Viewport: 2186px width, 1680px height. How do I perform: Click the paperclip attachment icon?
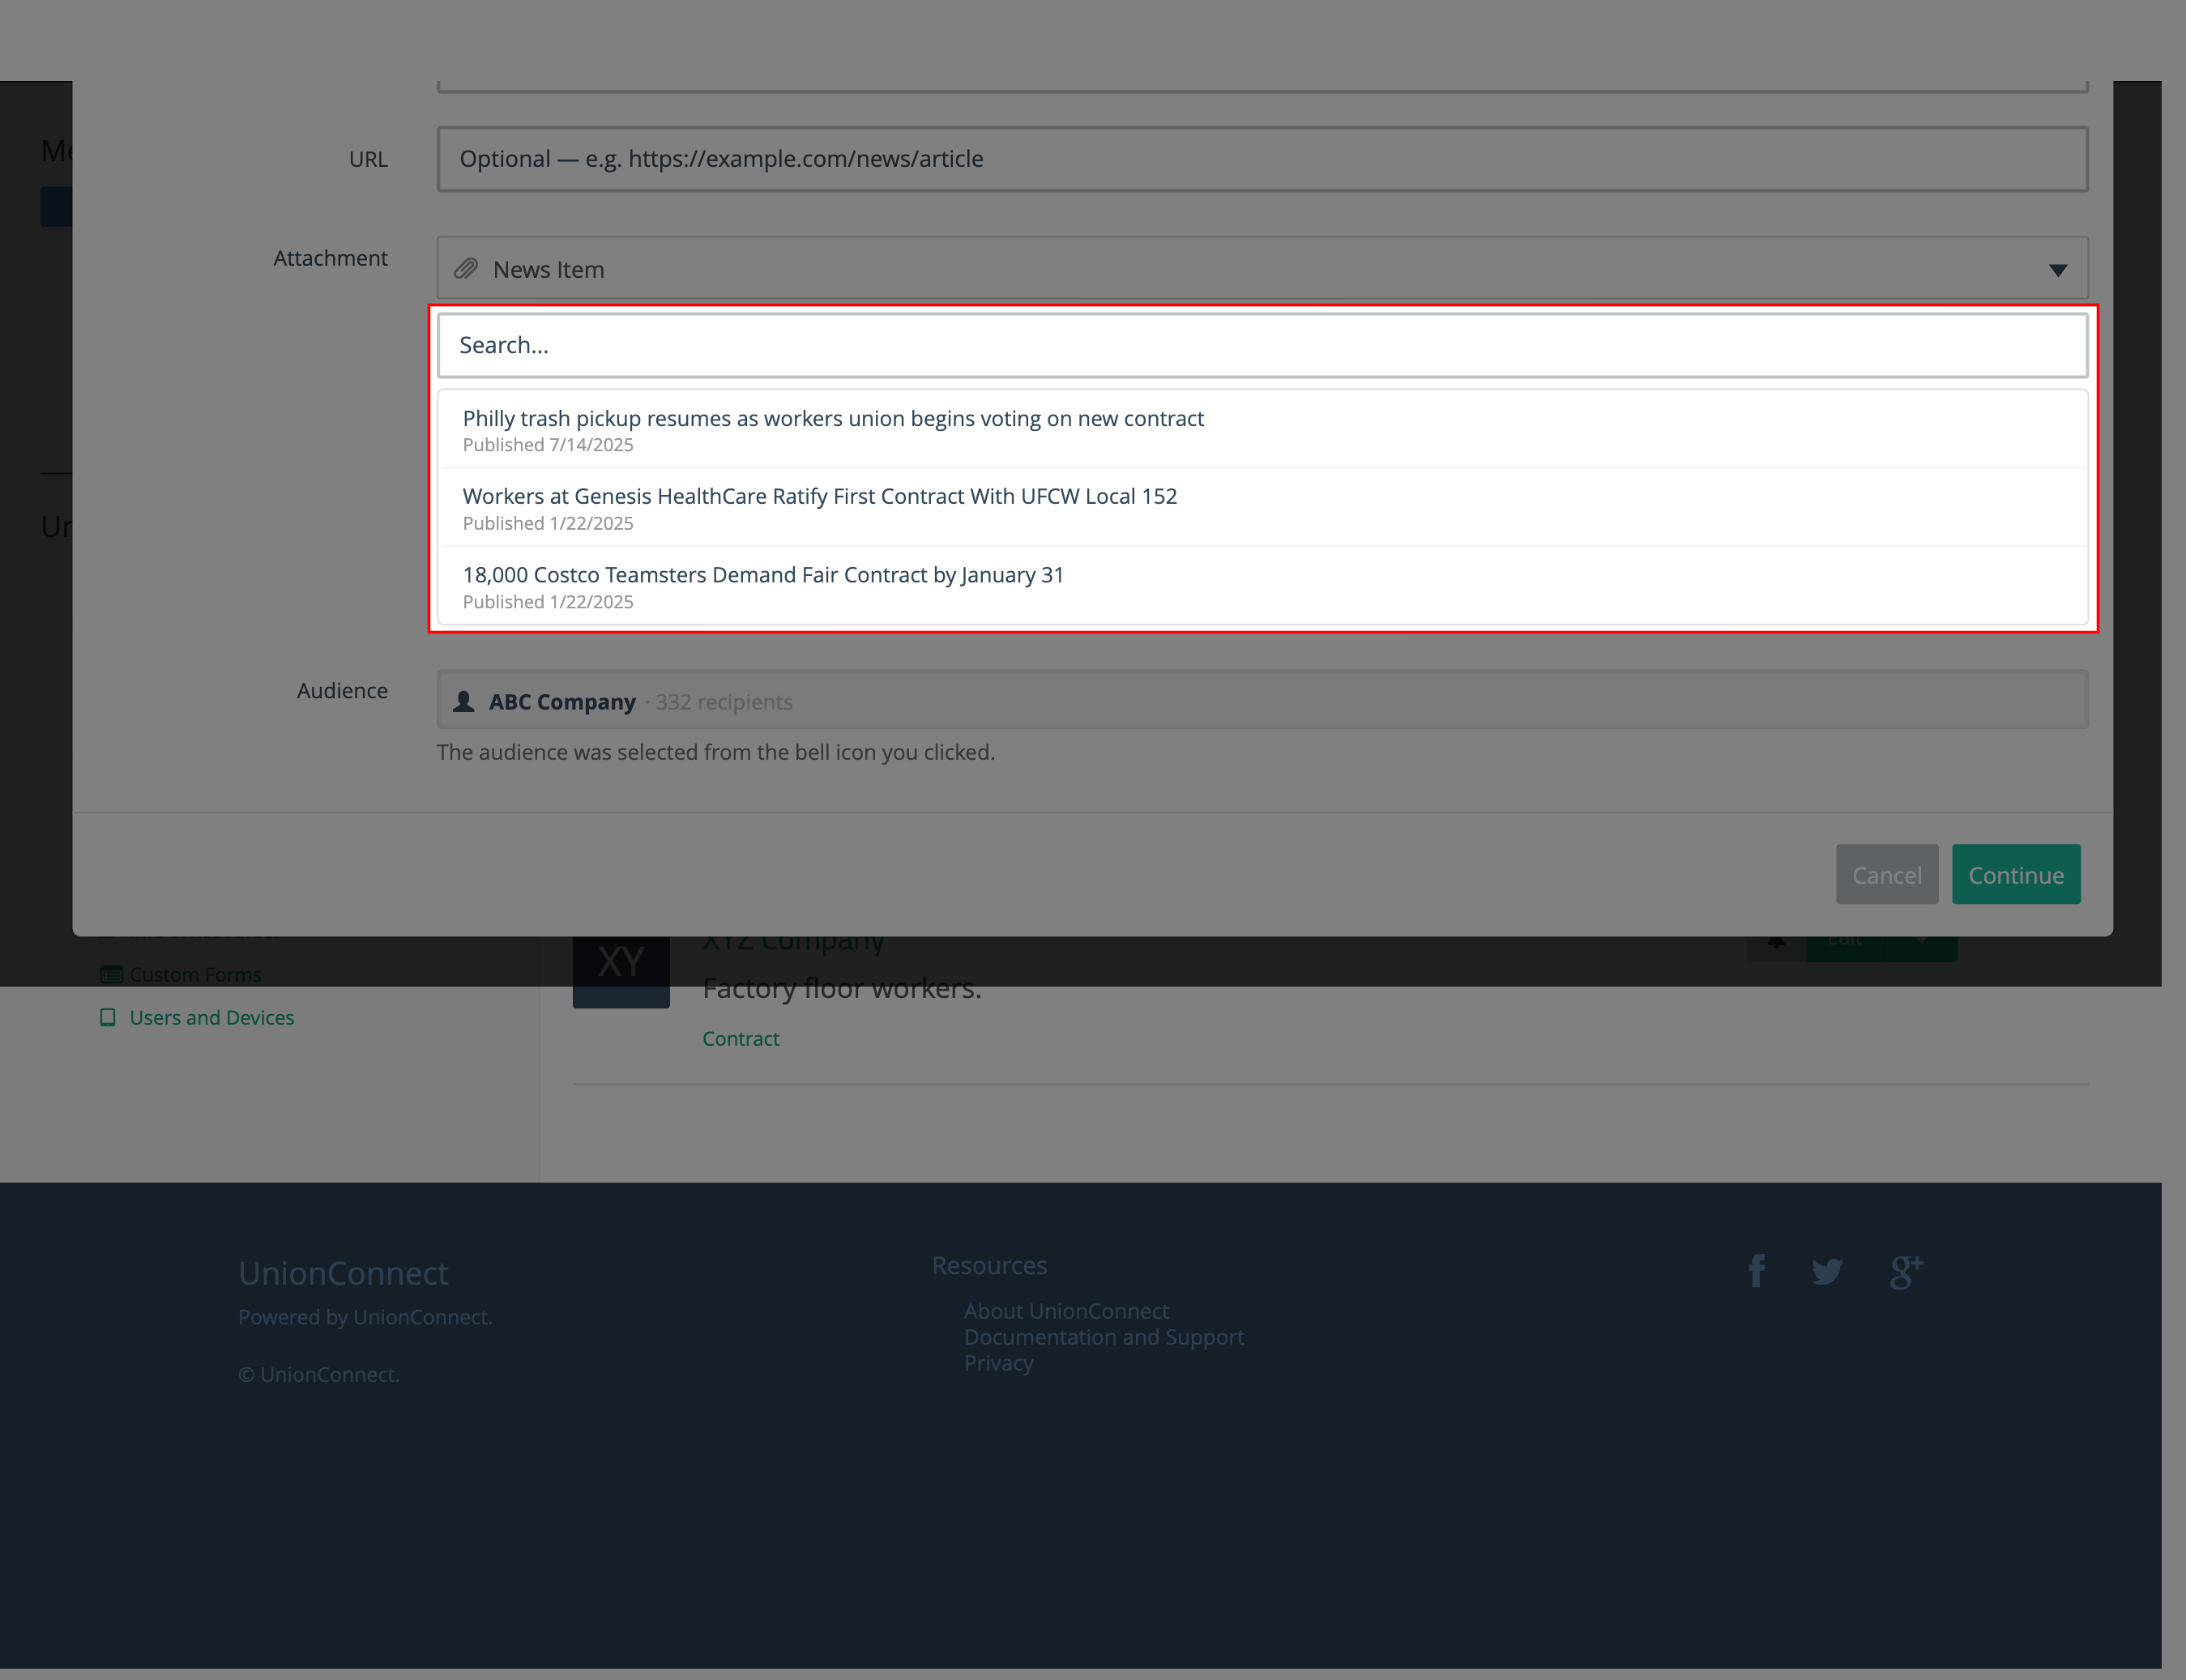[466, 269]
